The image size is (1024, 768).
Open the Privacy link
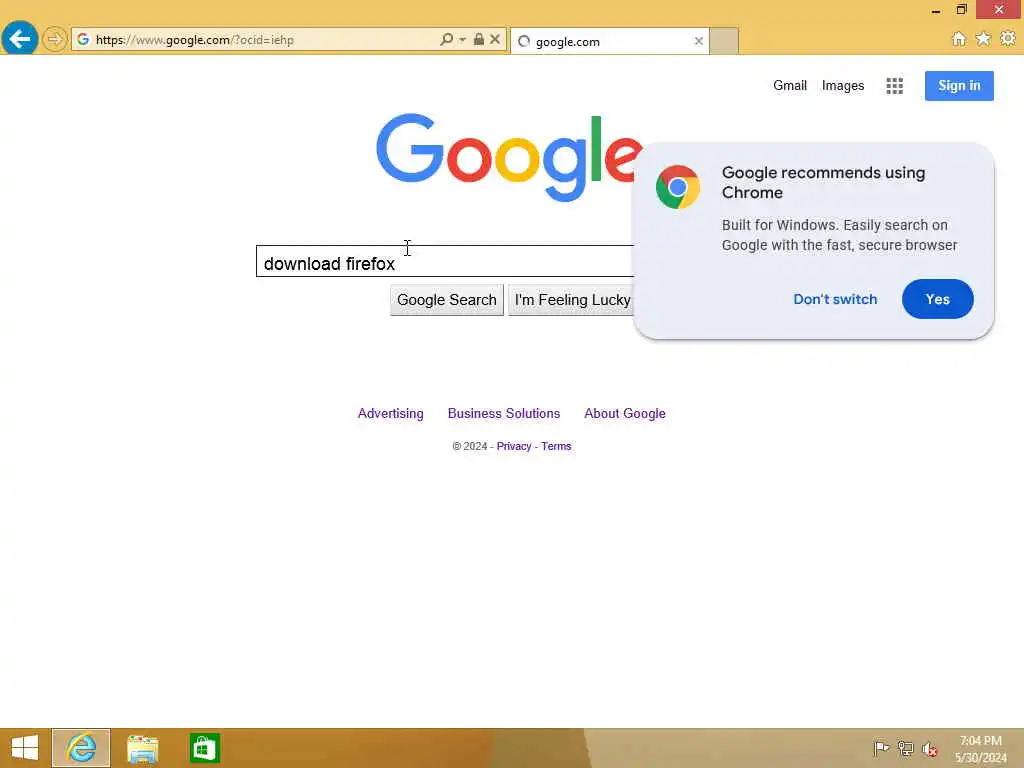[x=514, y=446]
